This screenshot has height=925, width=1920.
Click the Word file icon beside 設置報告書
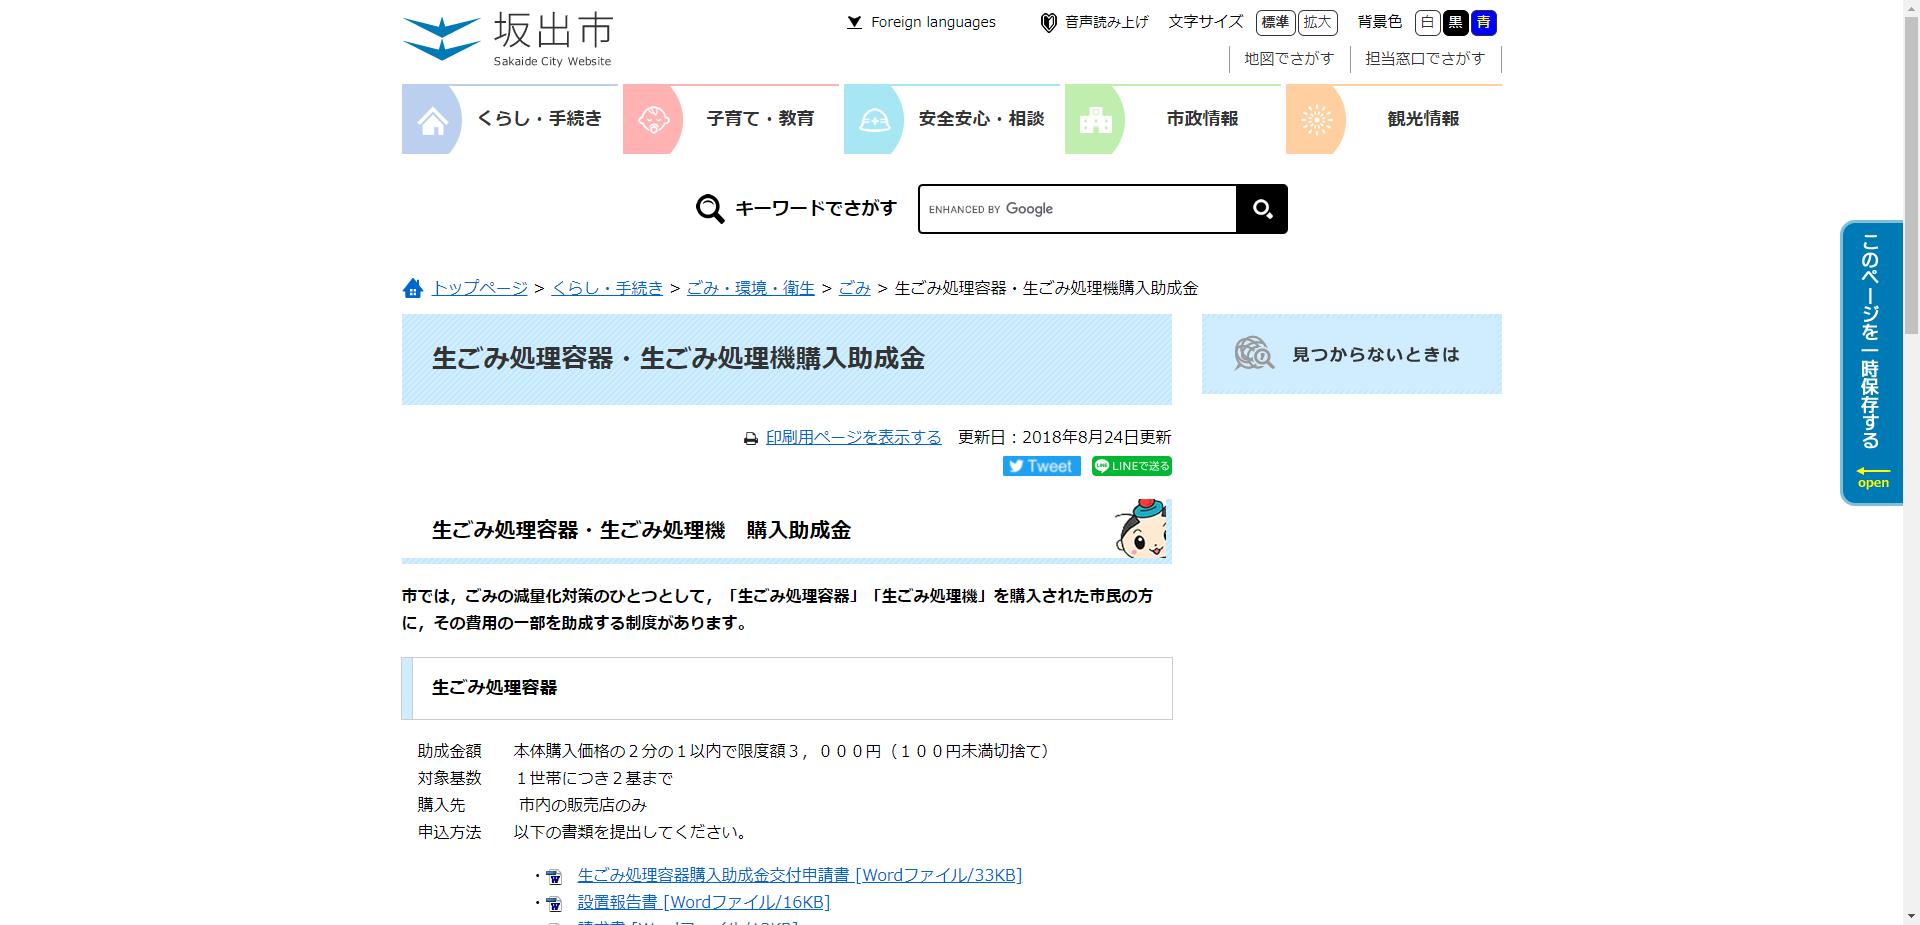555,902
